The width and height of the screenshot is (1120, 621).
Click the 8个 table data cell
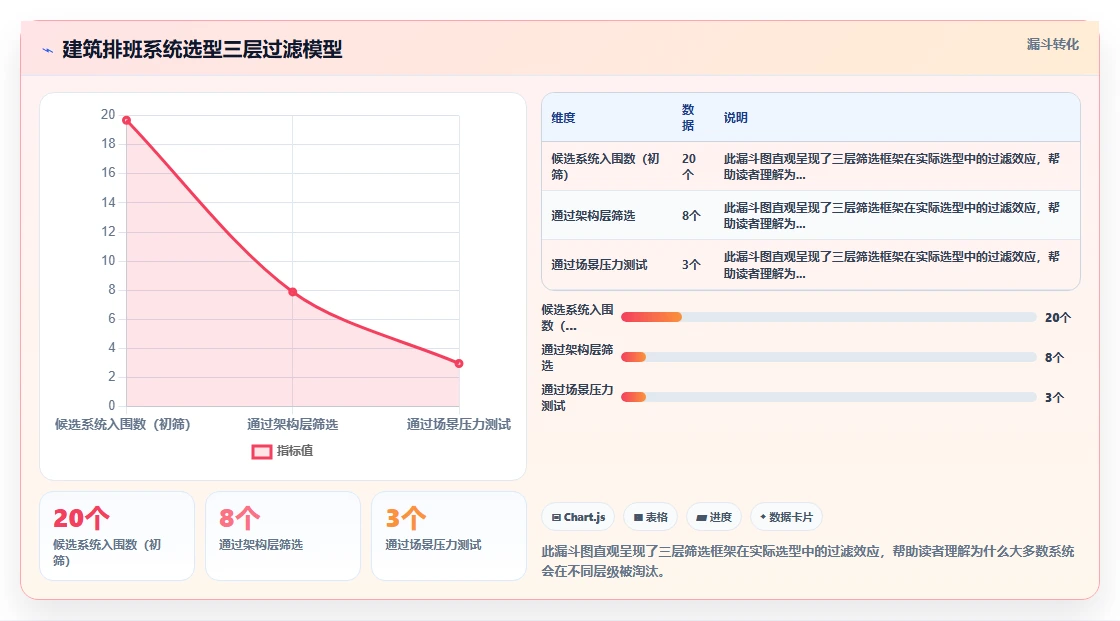[691, 216]
